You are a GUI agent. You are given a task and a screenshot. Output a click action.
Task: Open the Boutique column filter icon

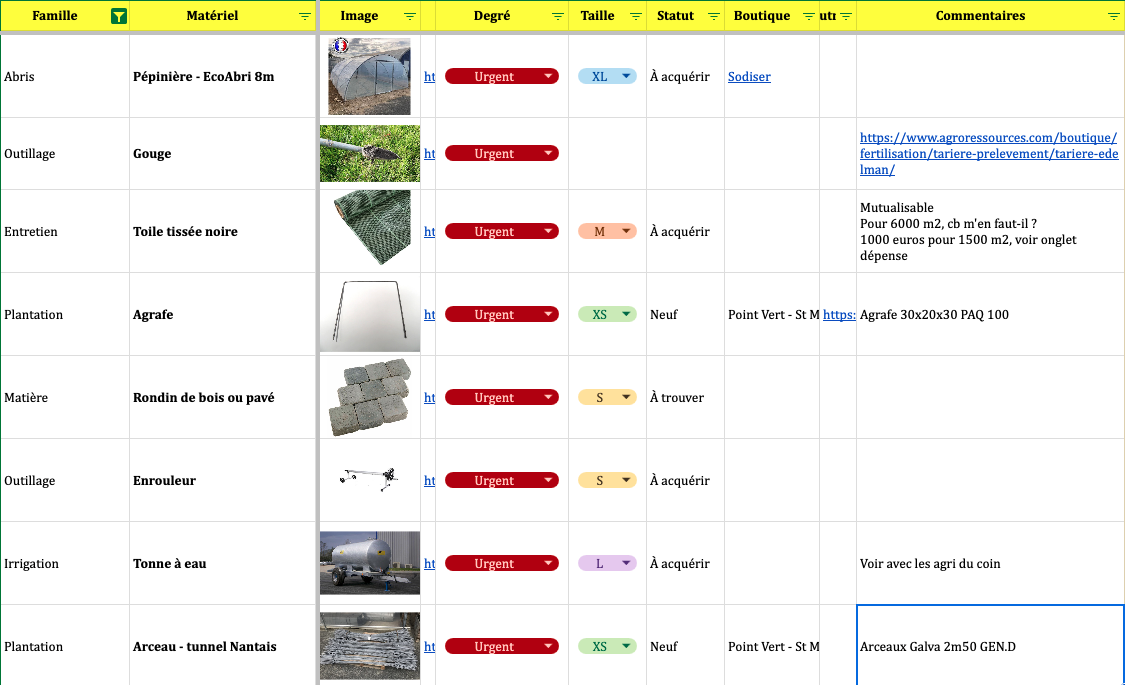coord(806,17)
